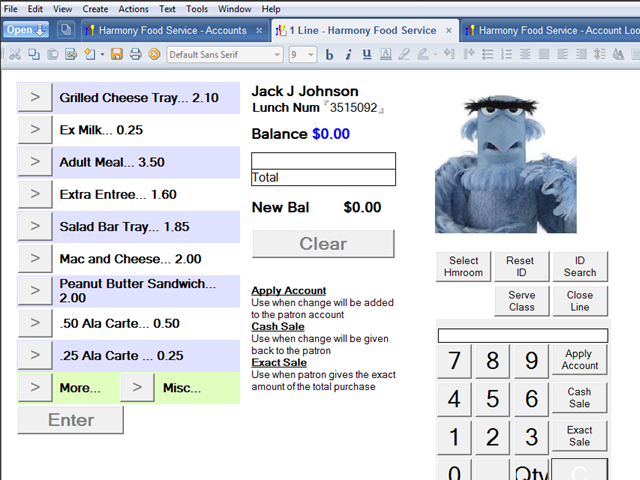Add Adult Meal with its arrow button
Screen dimensions: 640x480
(x=35, y=162)
